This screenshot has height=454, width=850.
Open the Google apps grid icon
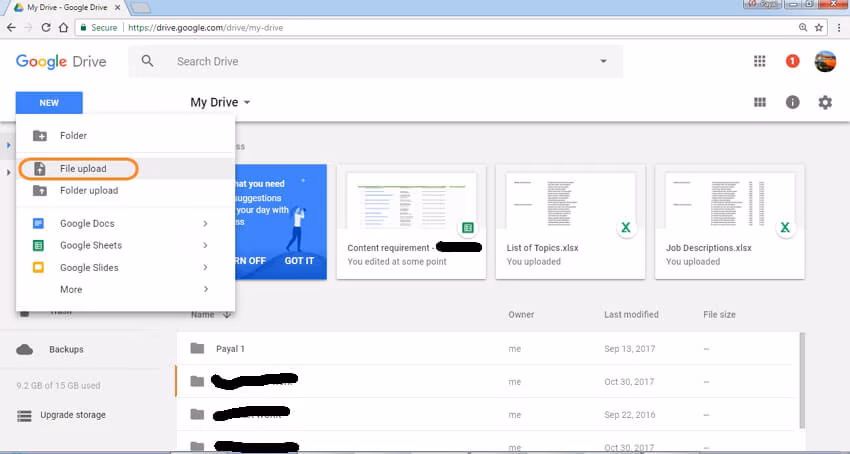759,61
